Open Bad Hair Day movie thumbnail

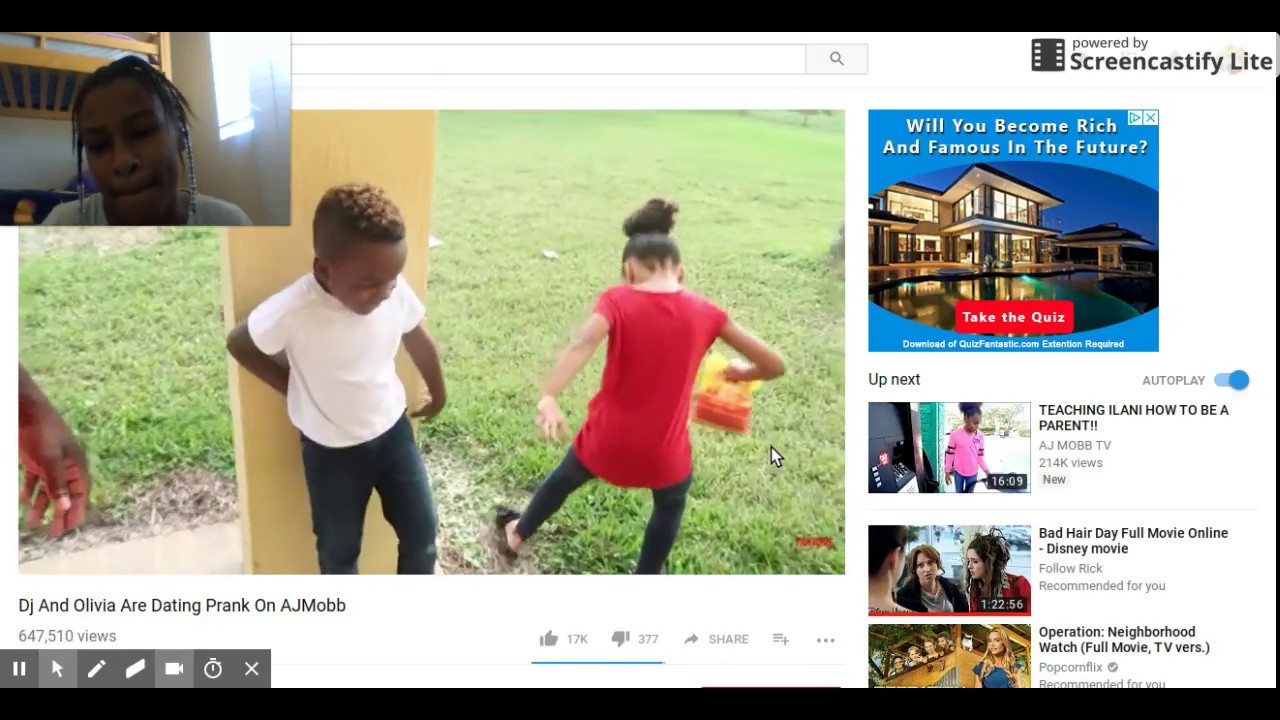[949, 570]
